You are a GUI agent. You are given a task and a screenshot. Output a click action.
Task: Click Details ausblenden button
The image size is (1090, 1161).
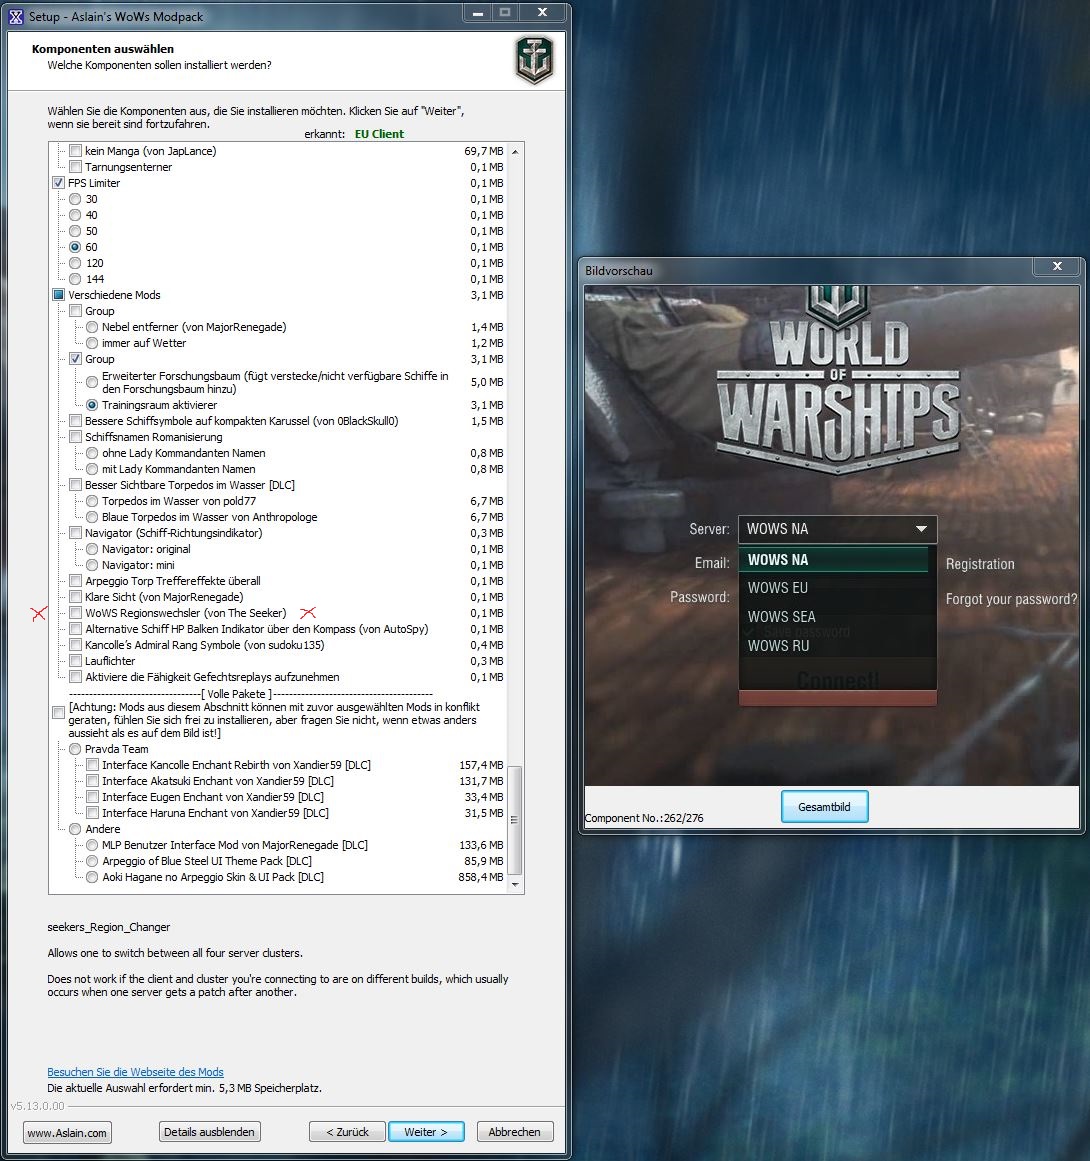pos(210,1132)
